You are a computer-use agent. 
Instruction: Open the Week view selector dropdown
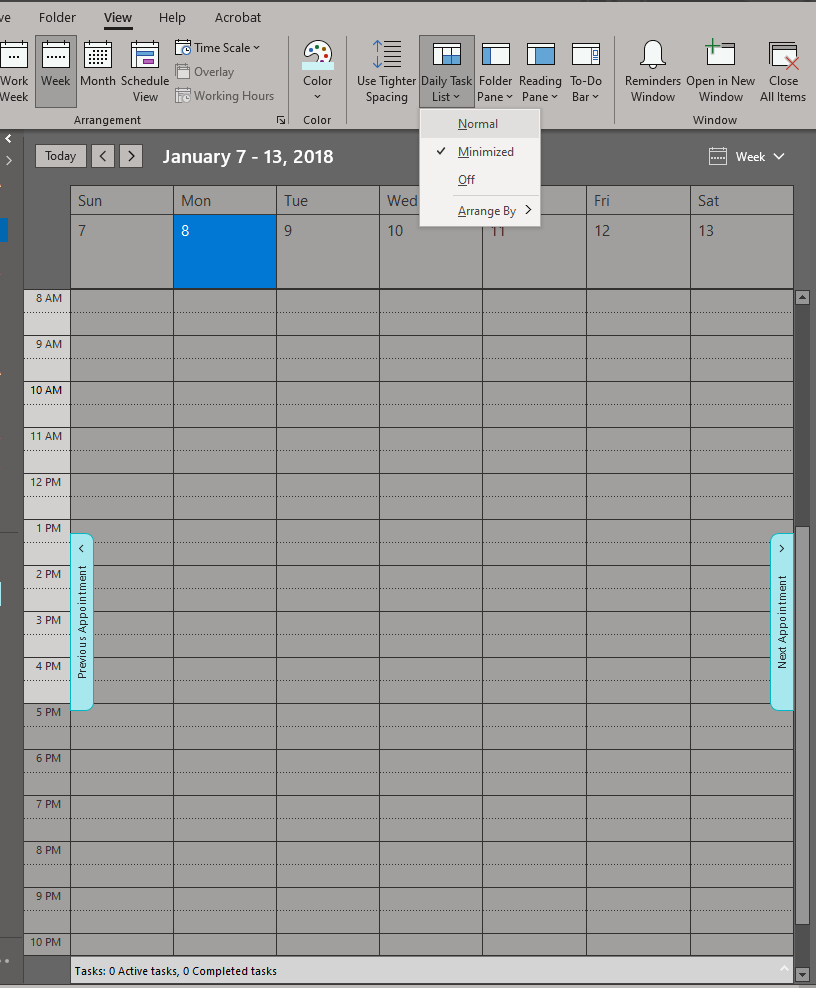coord(747,156)
